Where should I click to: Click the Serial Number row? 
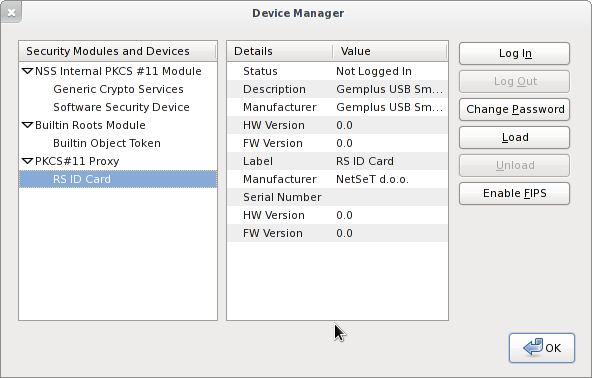coord(337,197)
